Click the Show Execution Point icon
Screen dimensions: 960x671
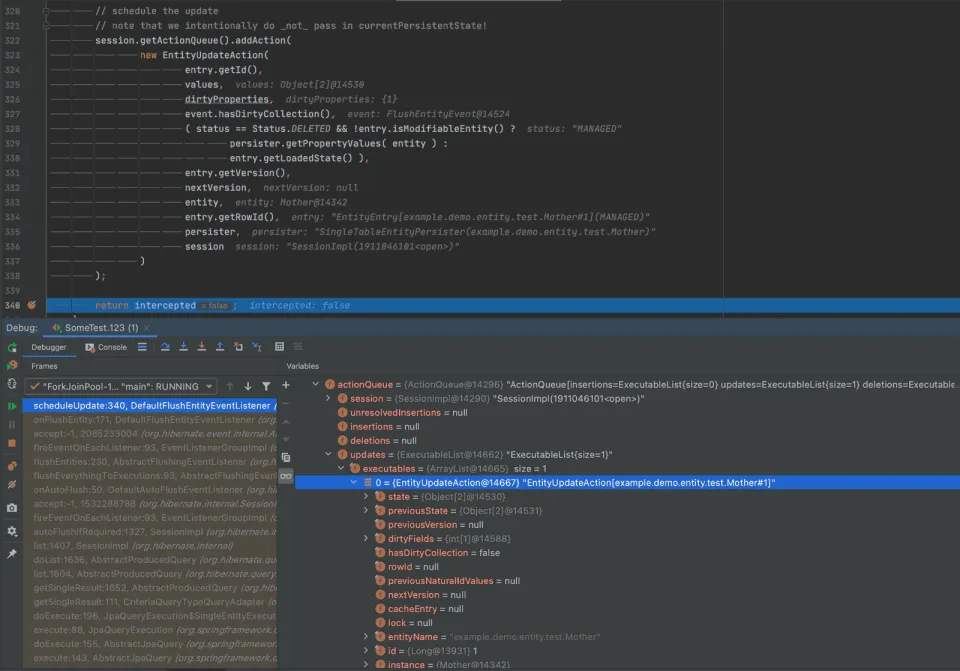tap(142, 347)
